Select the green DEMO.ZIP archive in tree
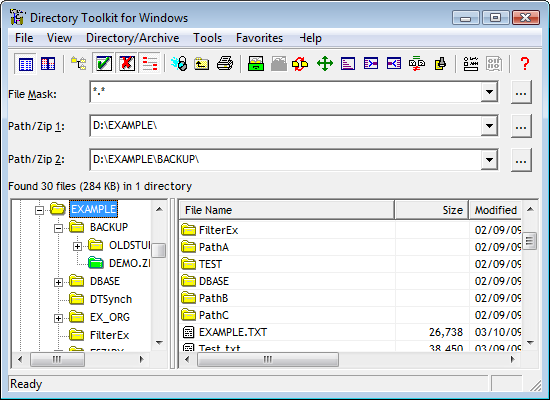The width and height of the screenshot is (550, 400). [x=129, y=263]
